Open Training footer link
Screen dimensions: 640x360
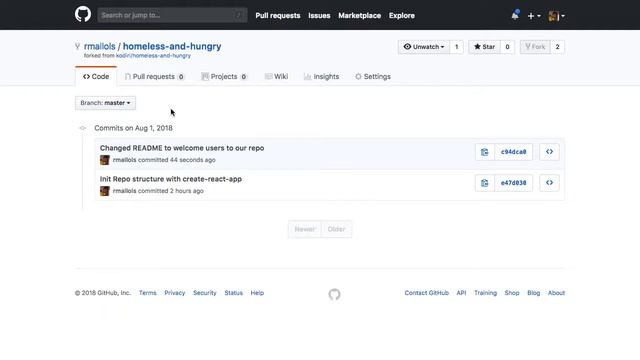click(485, 293)
